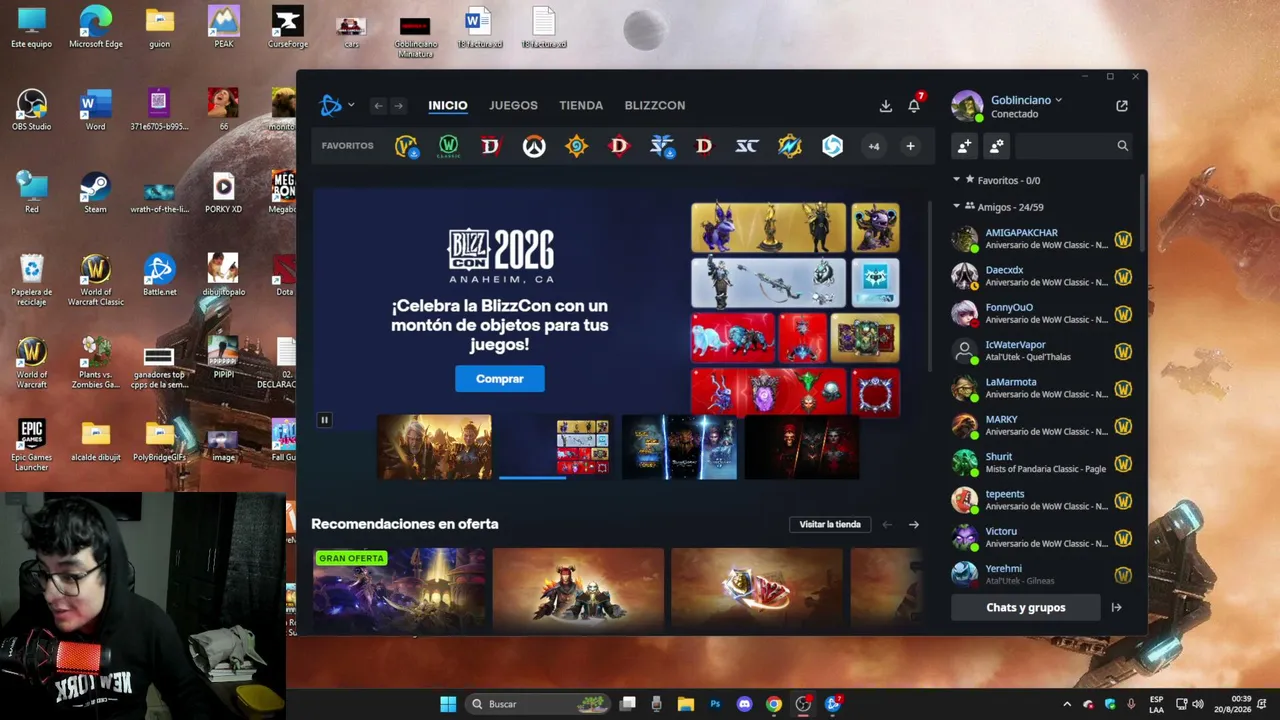
Task: Open Hearthstone from the favorites bar
Action: click(576, 146)
